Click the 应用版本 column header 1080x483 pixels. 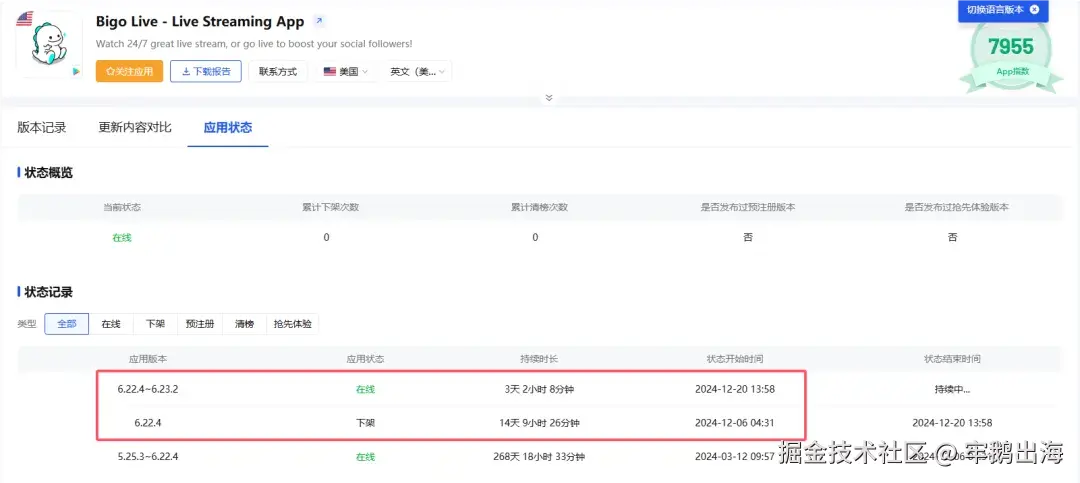[148, 359]
